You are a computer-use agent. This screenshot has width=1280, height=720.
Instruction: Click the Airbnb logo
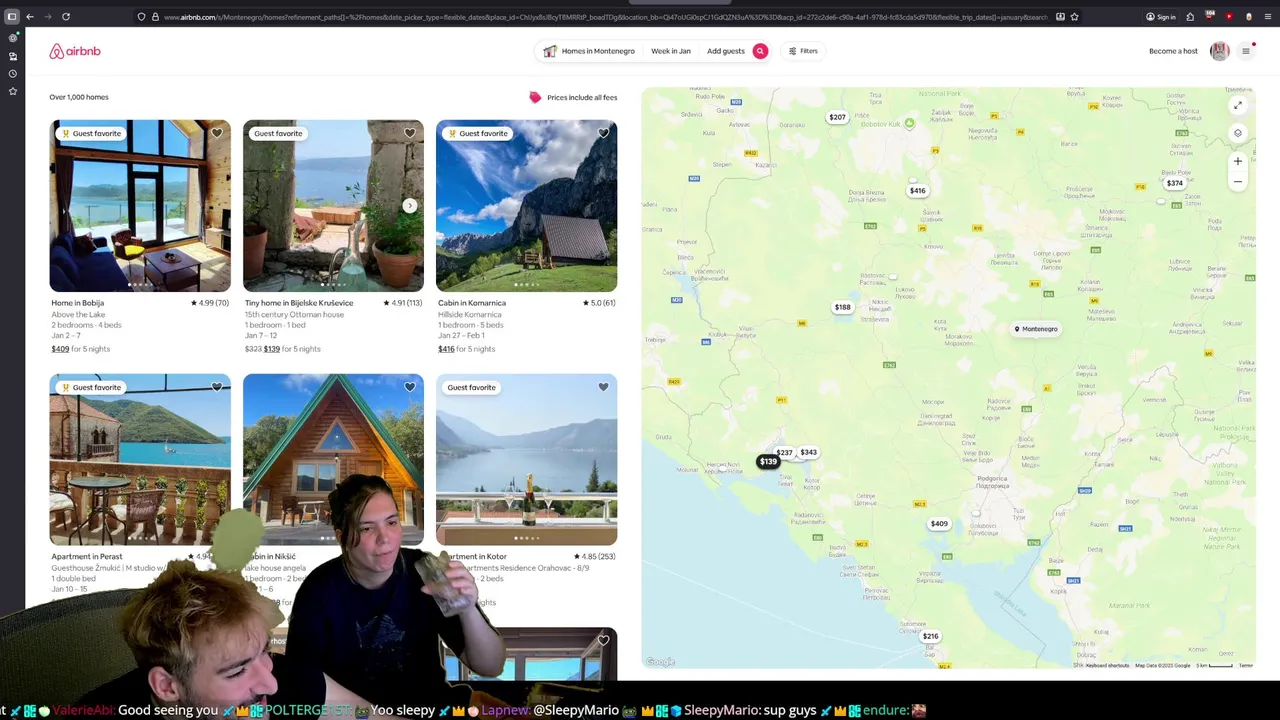tap(75, 51)
